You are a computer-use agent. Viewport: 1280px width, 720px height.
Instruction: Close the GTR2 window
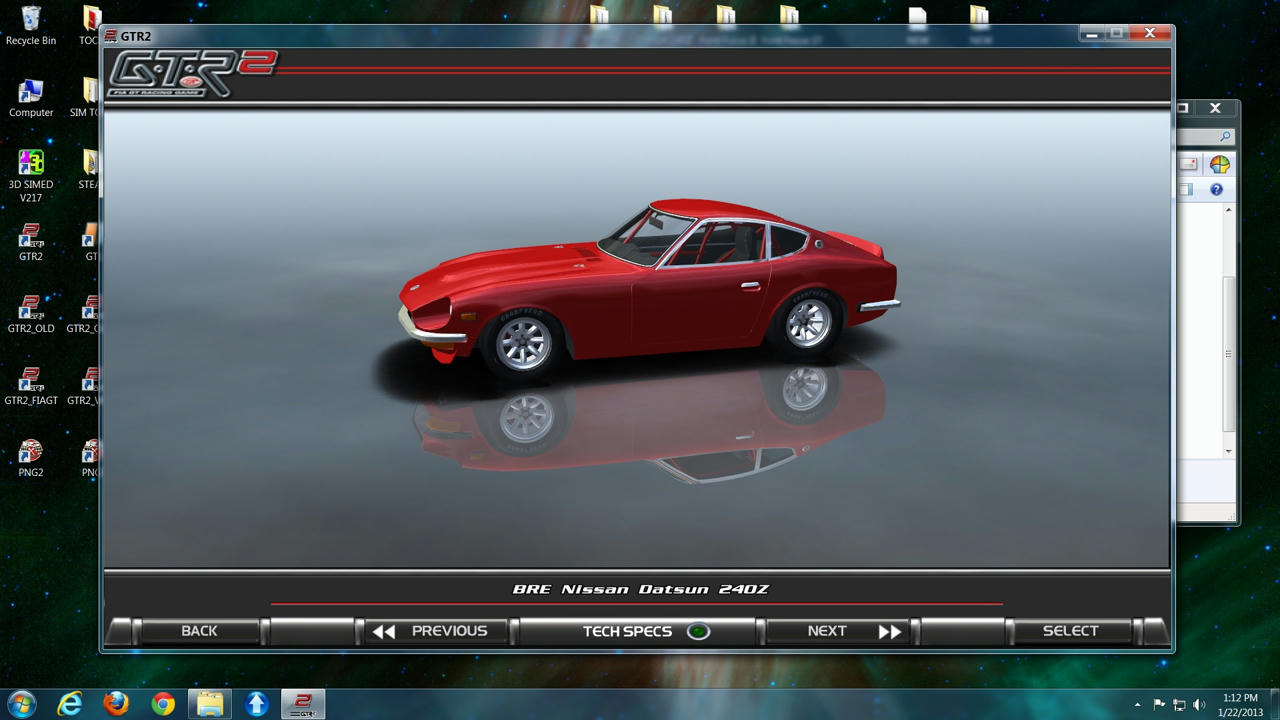pyautogui.click(x=1149, y=34)
